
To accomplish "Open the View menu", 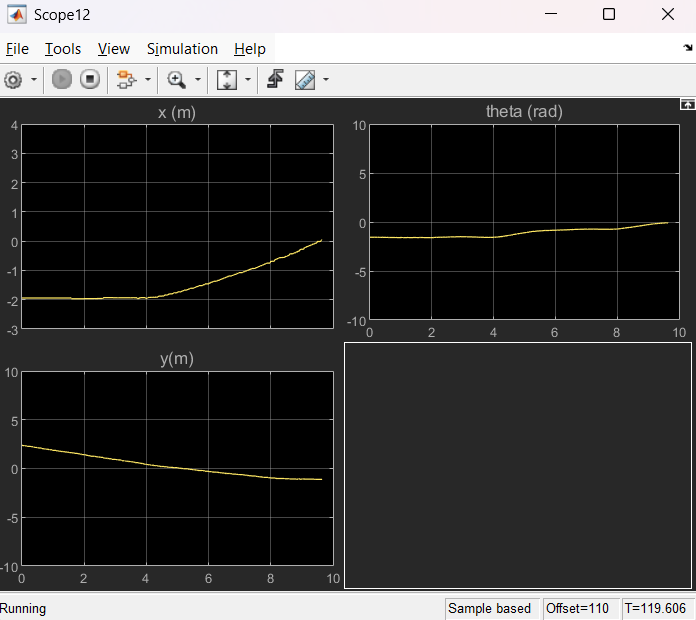I will tap(114, 49).
